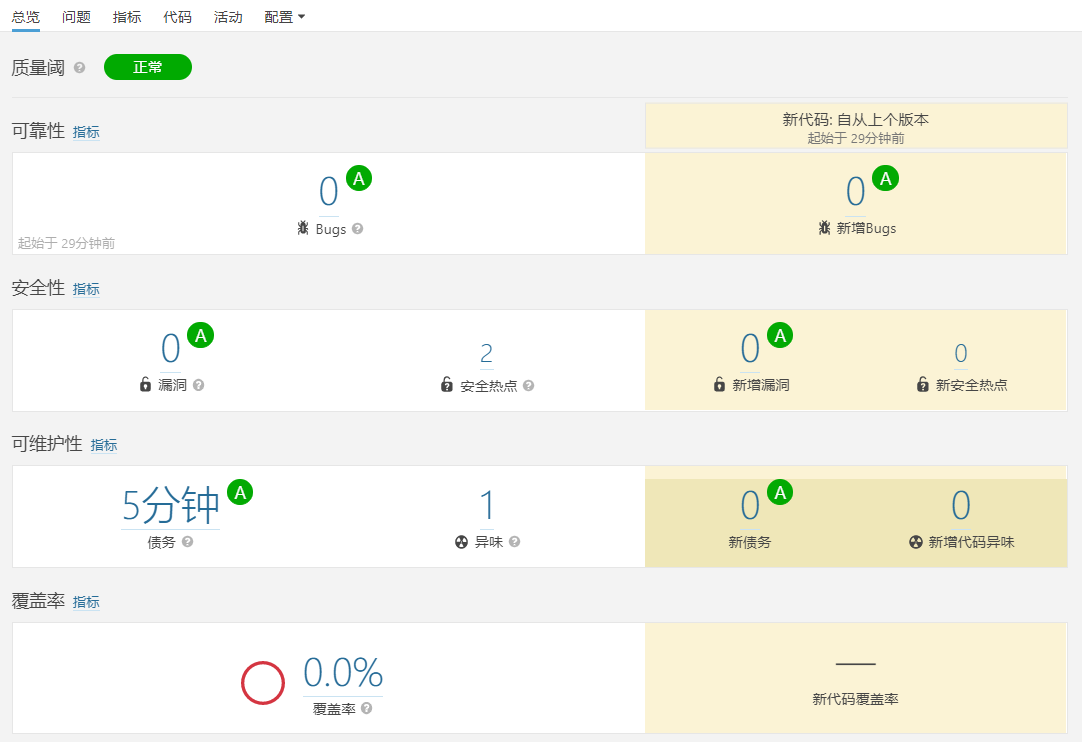Click the 5分钟 technical debt value

[170, 507]
